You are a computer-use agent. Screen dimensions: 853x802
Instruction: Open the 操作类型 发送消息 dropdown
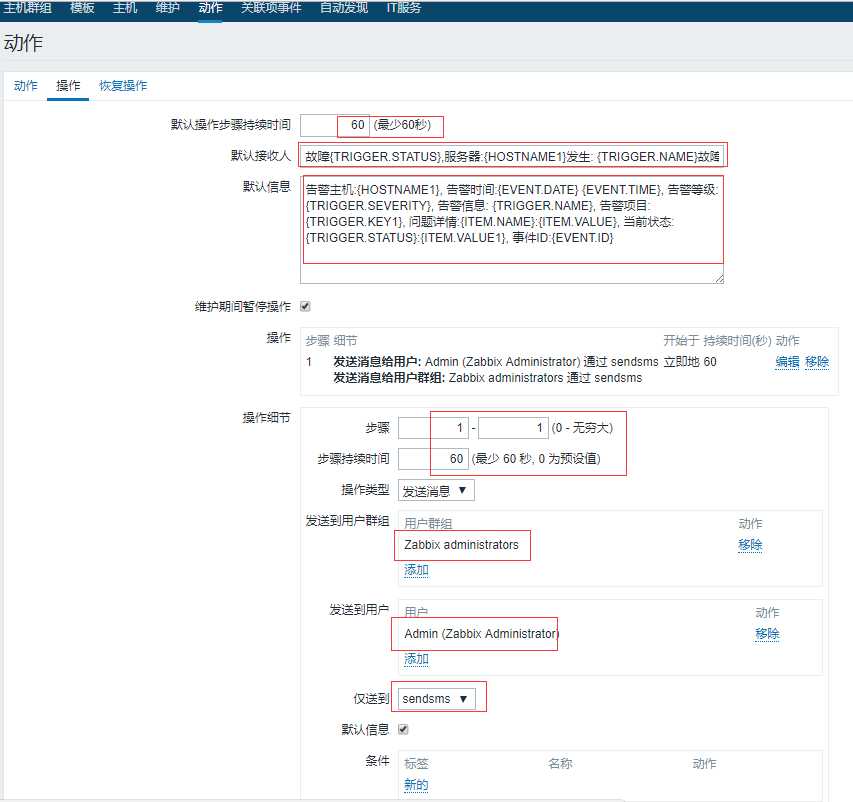pyautogui.click(x=436, y=490)
